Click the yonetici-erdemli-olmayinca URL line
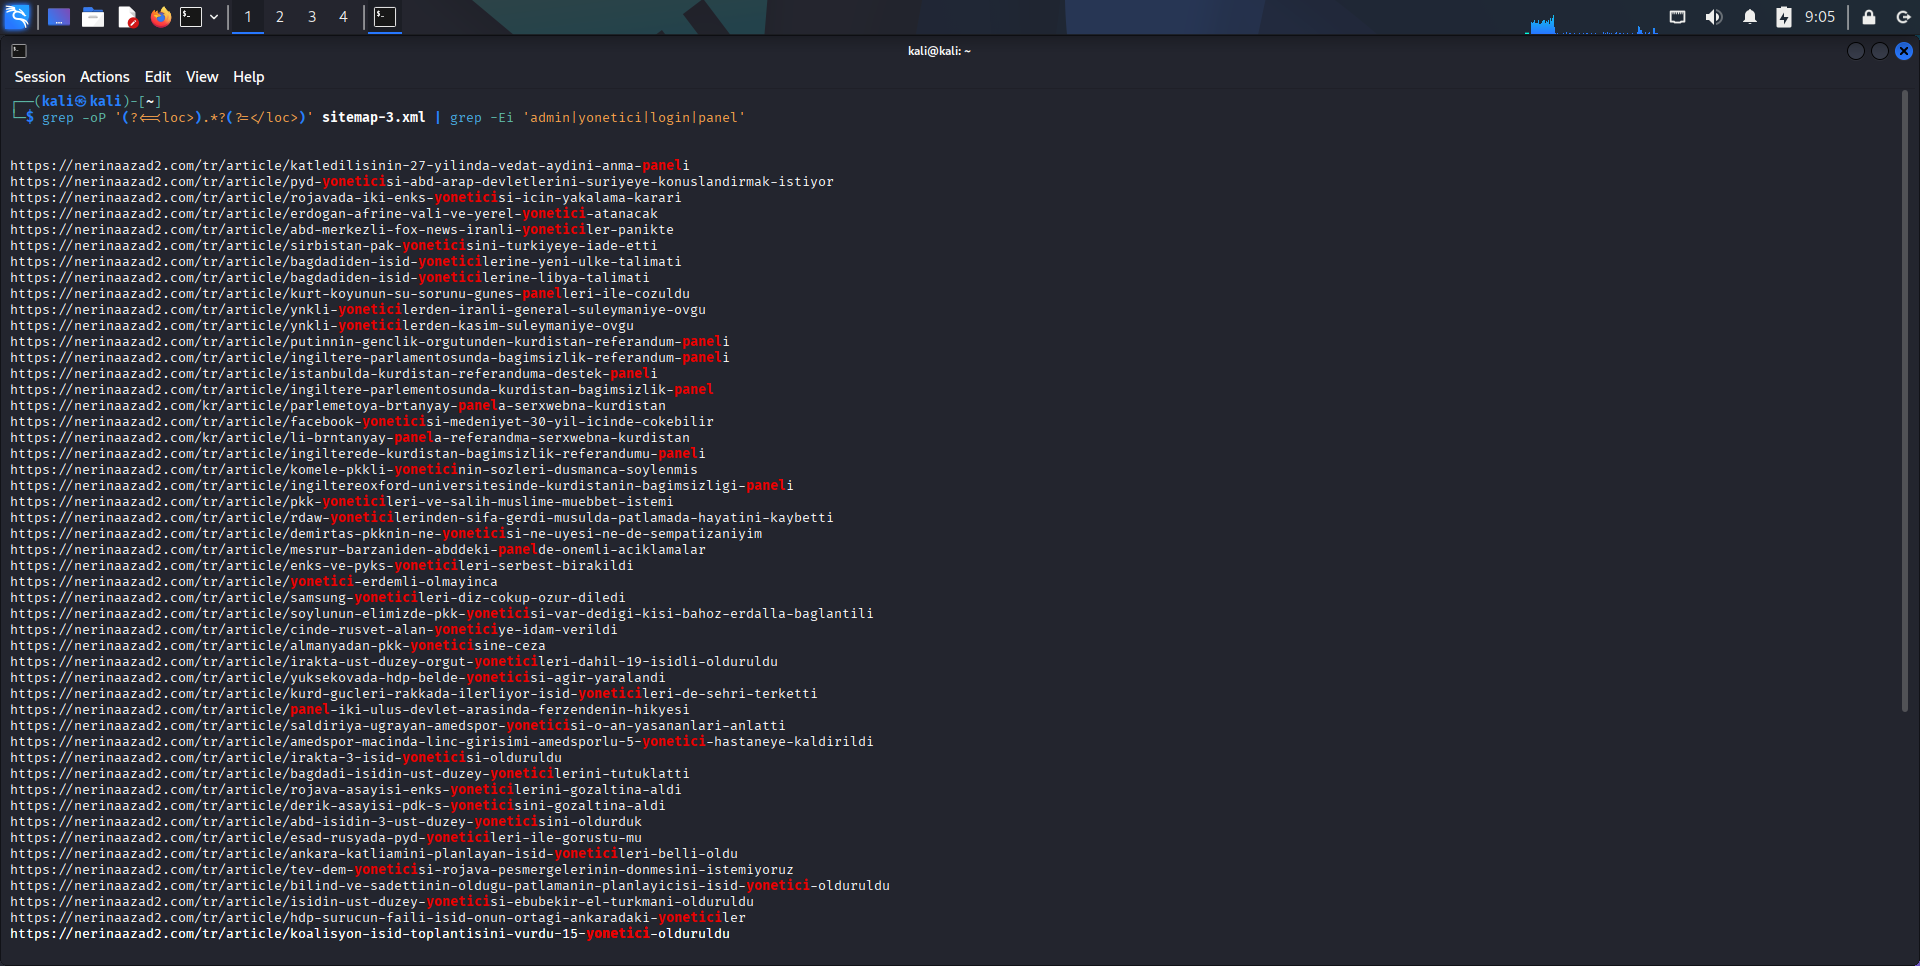Image resolution: width=1920 pixels, height=966 pixels. pyautogui.click(x=254, y=582)
